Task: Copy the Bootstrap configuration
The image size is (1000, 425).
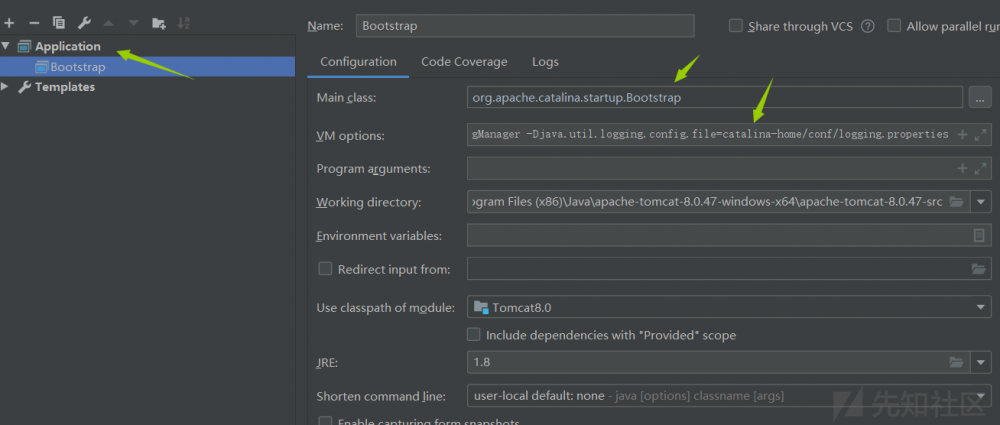Action: pyautogui.click(x=59, y=22)
